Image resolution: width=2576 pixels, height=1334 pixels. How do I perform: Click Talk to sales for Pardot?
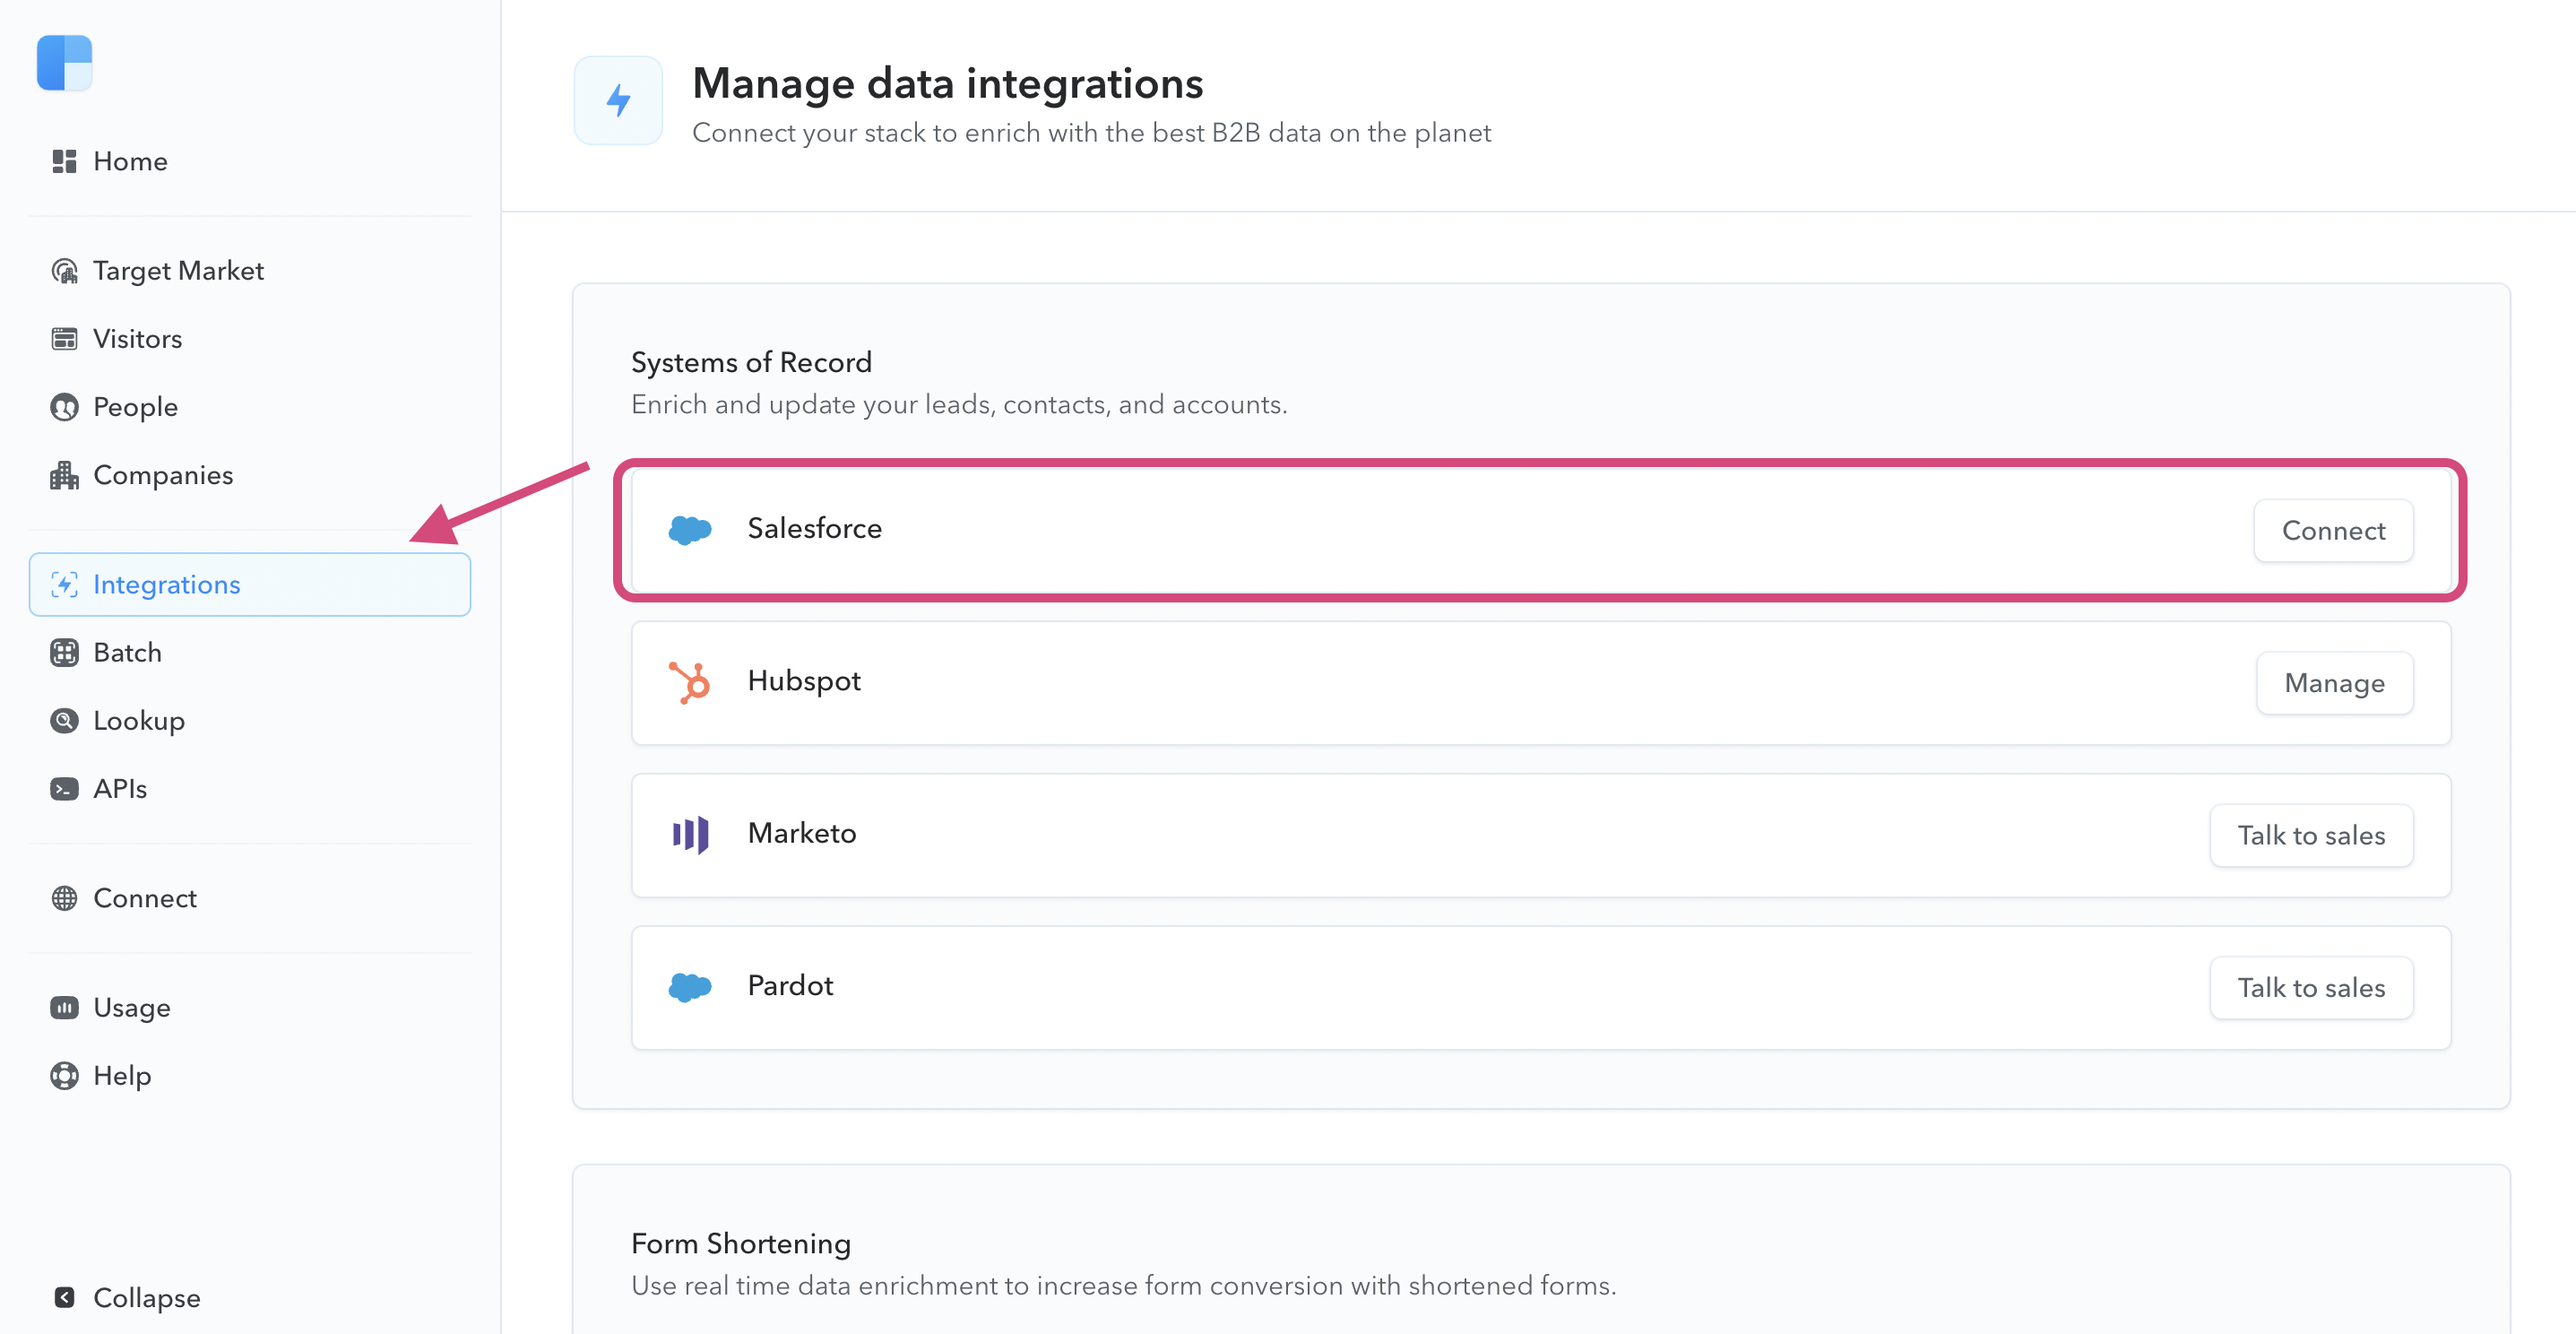click(x=2311, y=988)
